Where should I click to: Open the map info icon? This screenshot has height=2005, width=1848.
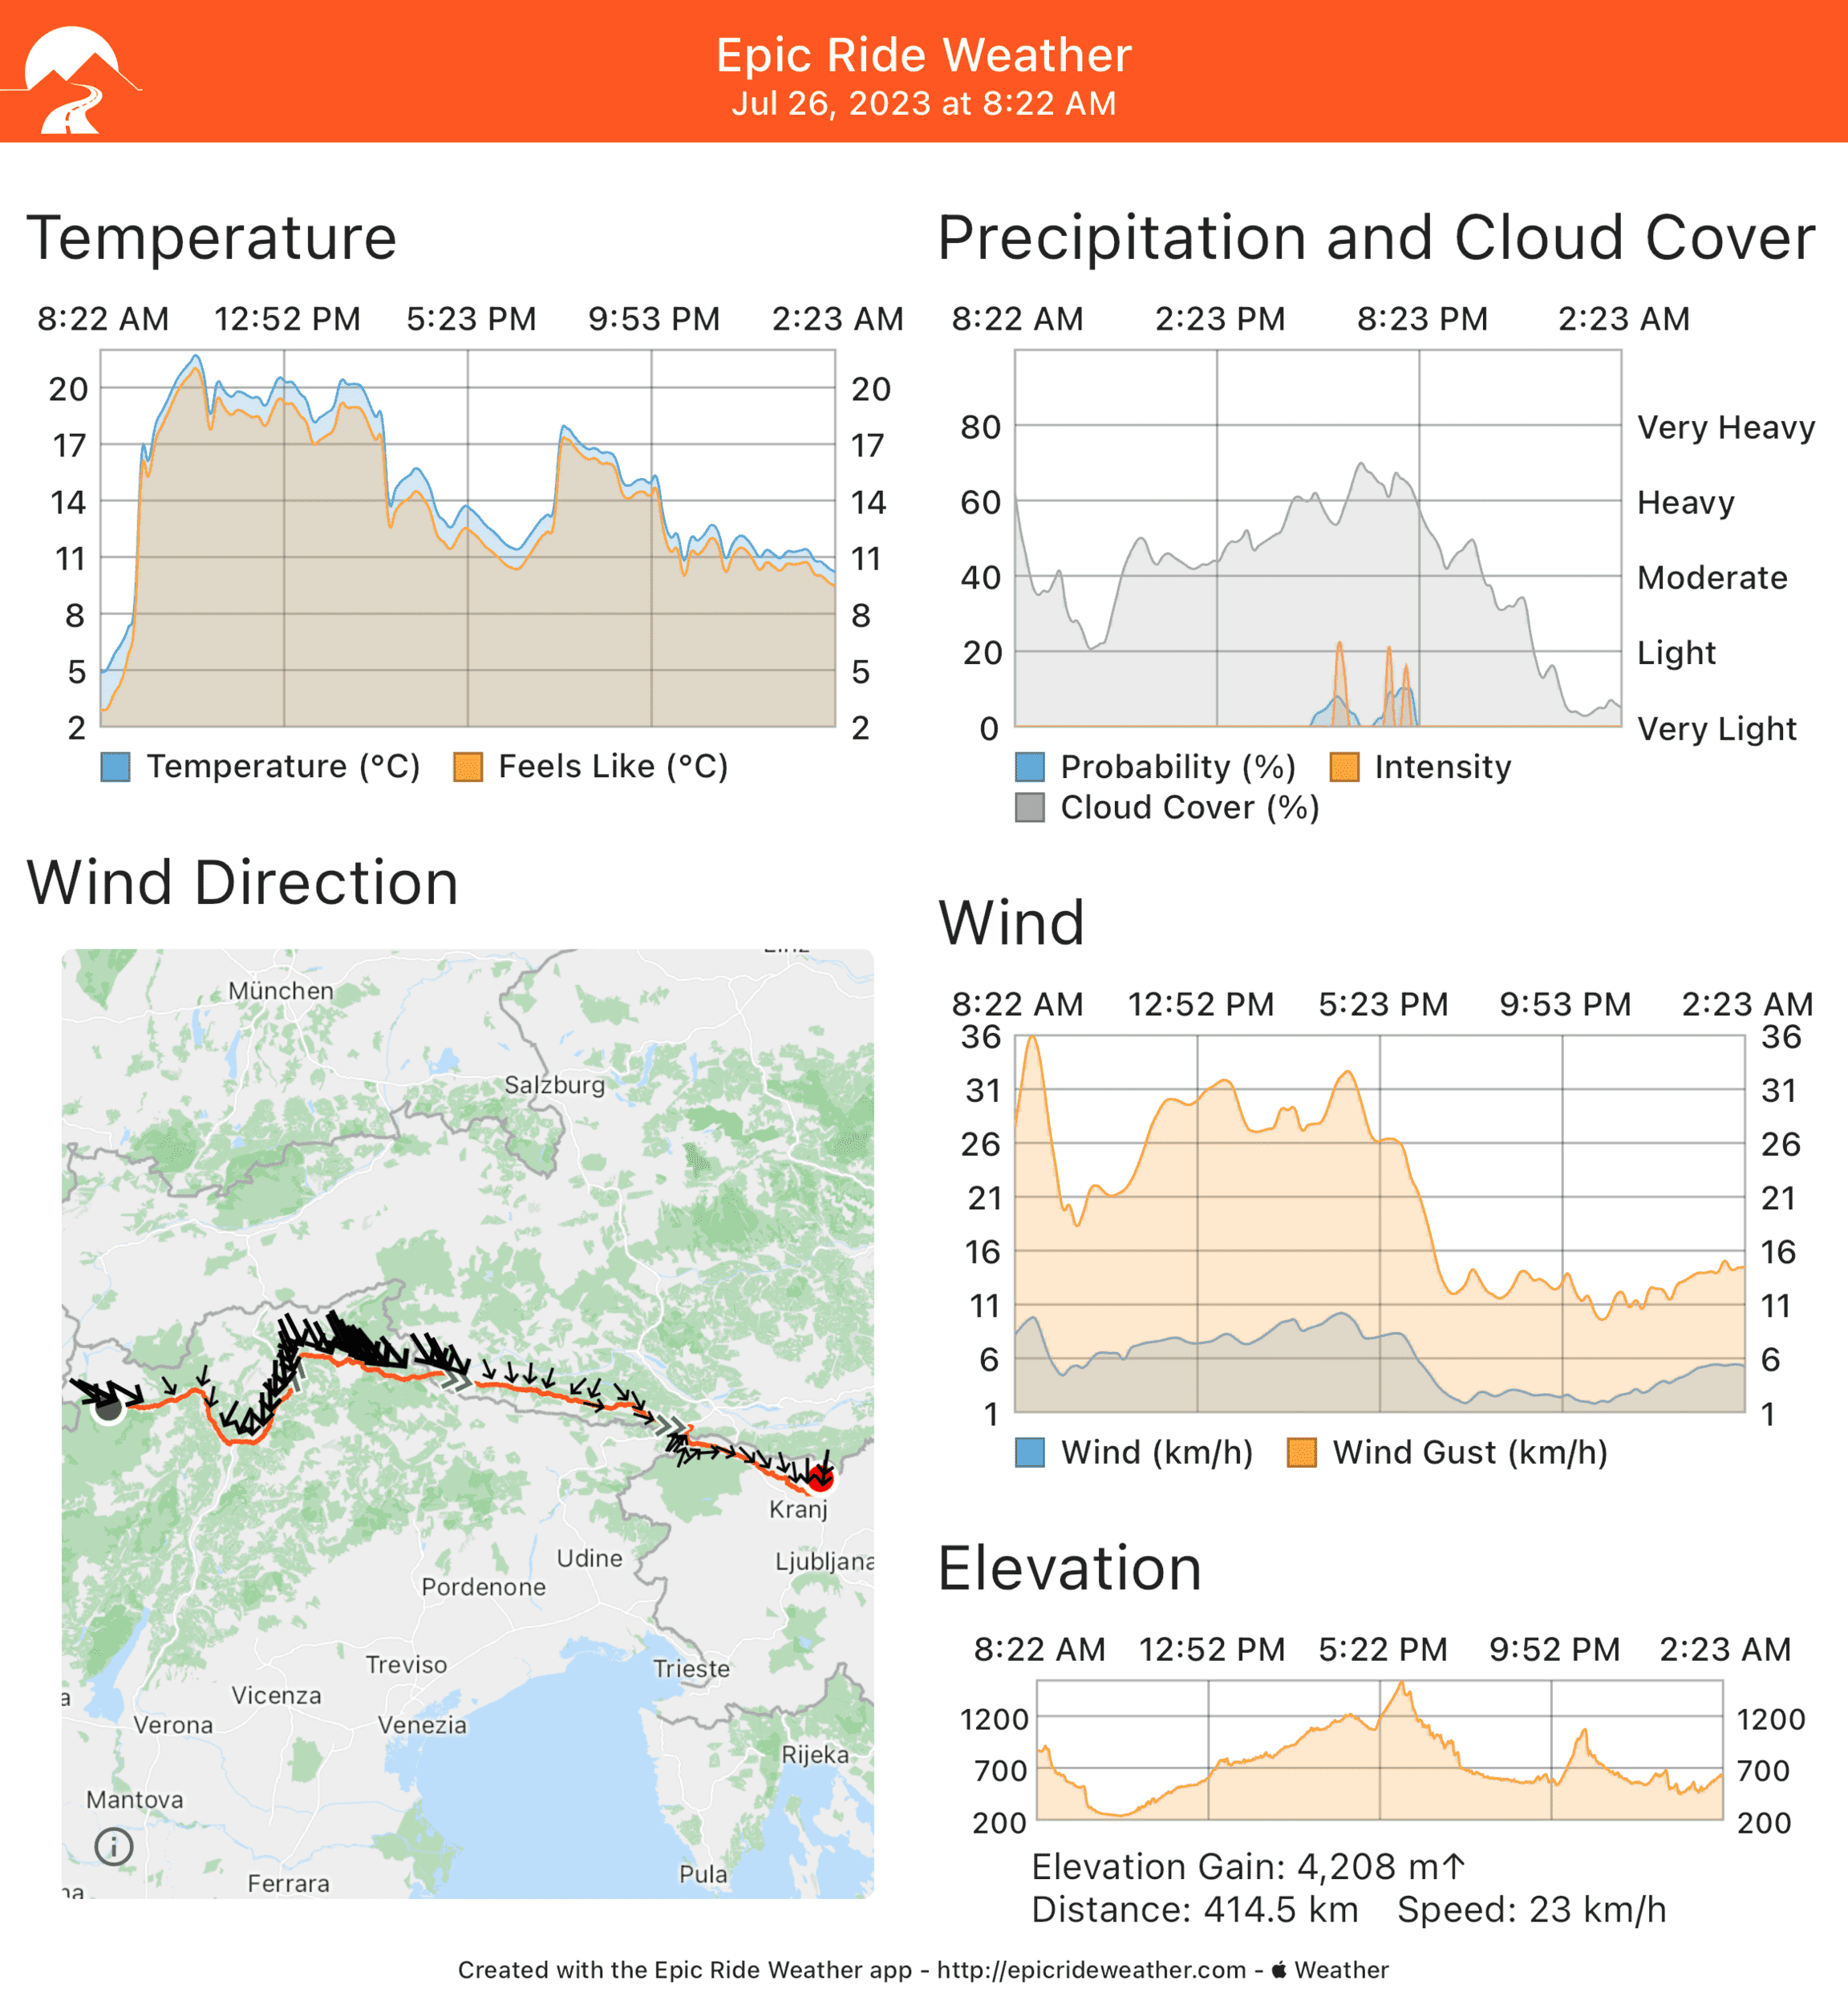pos(113,1846)
